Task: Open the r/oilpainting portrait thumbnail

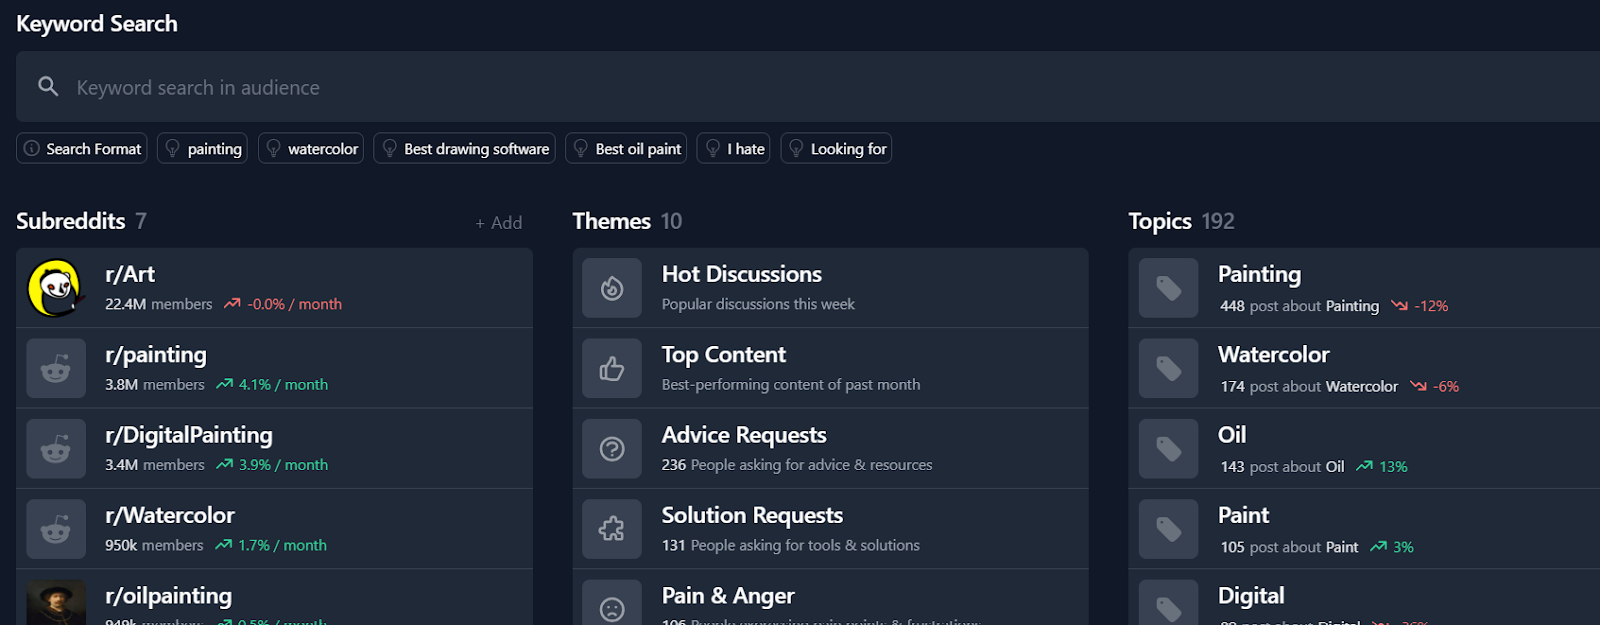Action: tap(56, 603)
